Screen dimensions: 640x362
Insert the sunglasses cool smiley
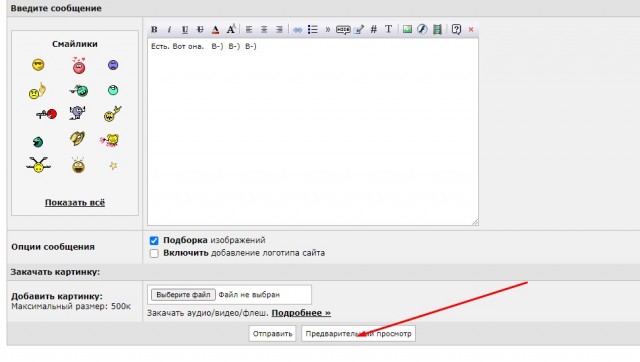click(38, 64)
